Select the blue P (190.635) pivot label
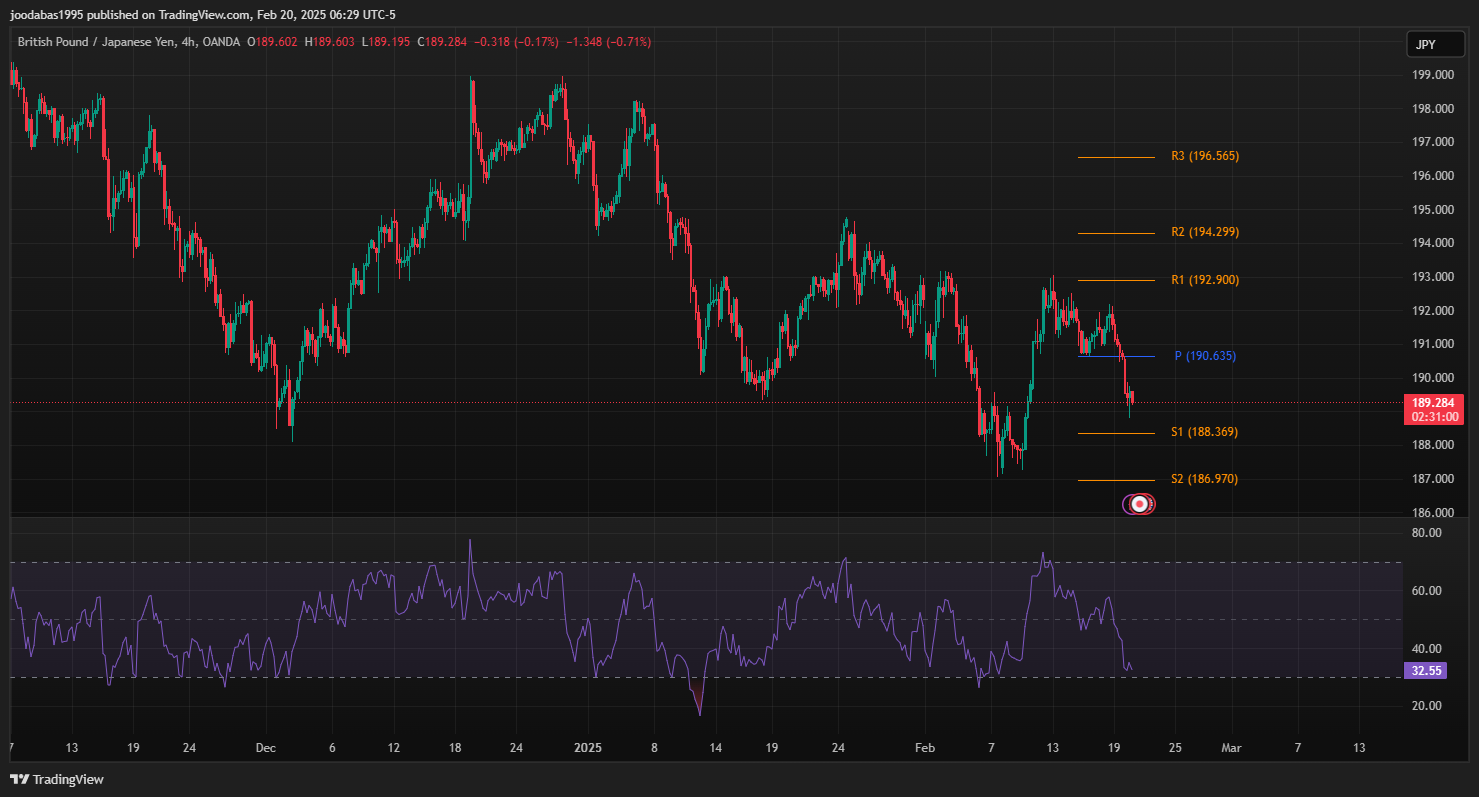The width and height of the screenshot is (1479, 797). pyautogui.click(x=1204, y=356)
